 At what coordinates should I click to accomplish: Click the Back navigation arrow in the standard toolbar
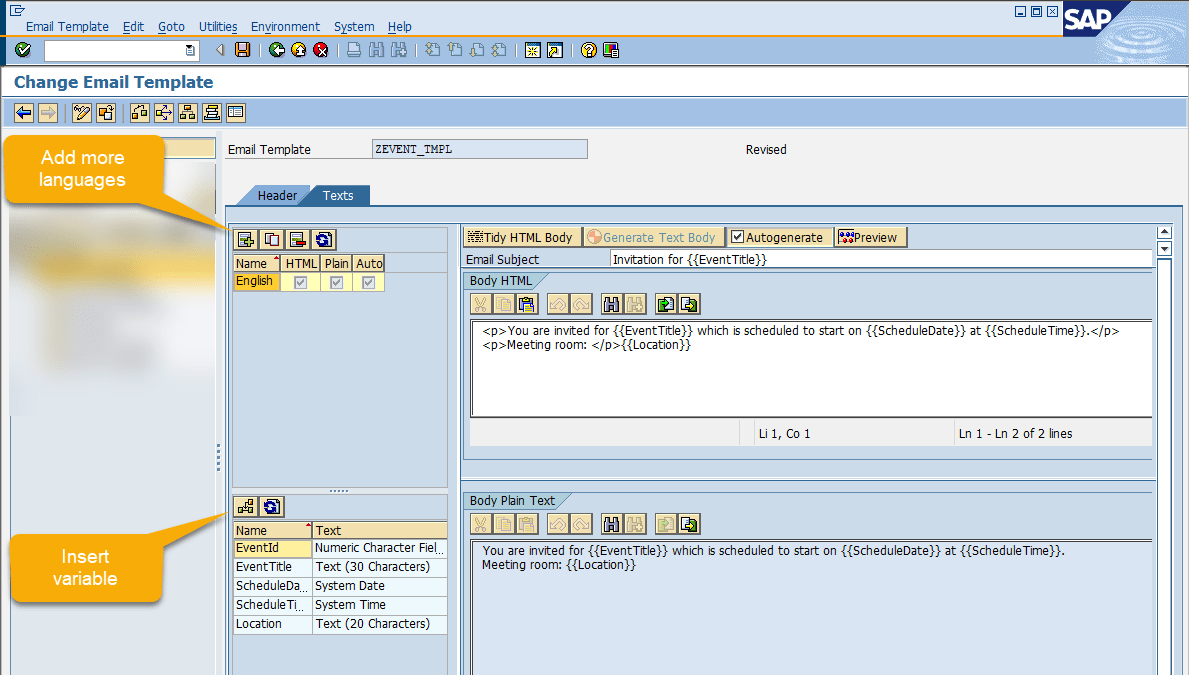(276, 50)
